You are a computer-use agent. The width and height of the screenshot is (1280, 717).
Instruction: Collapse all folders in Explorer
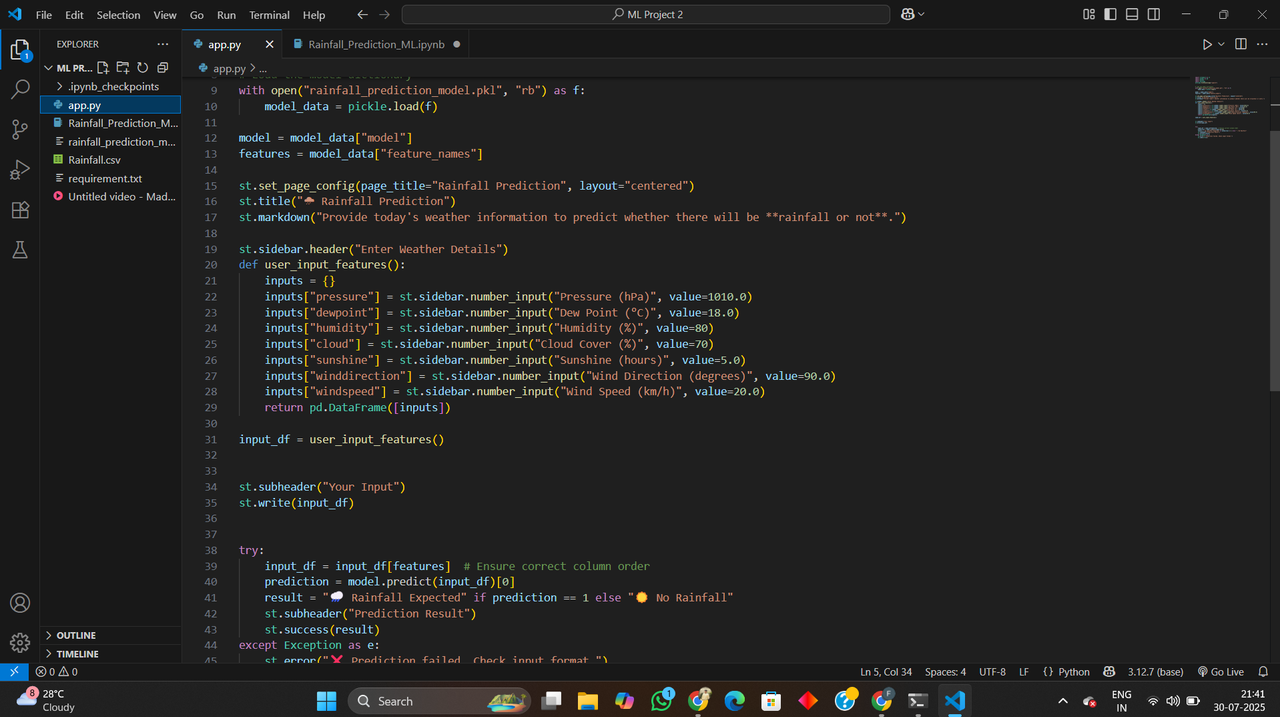(x=163, y=68)
